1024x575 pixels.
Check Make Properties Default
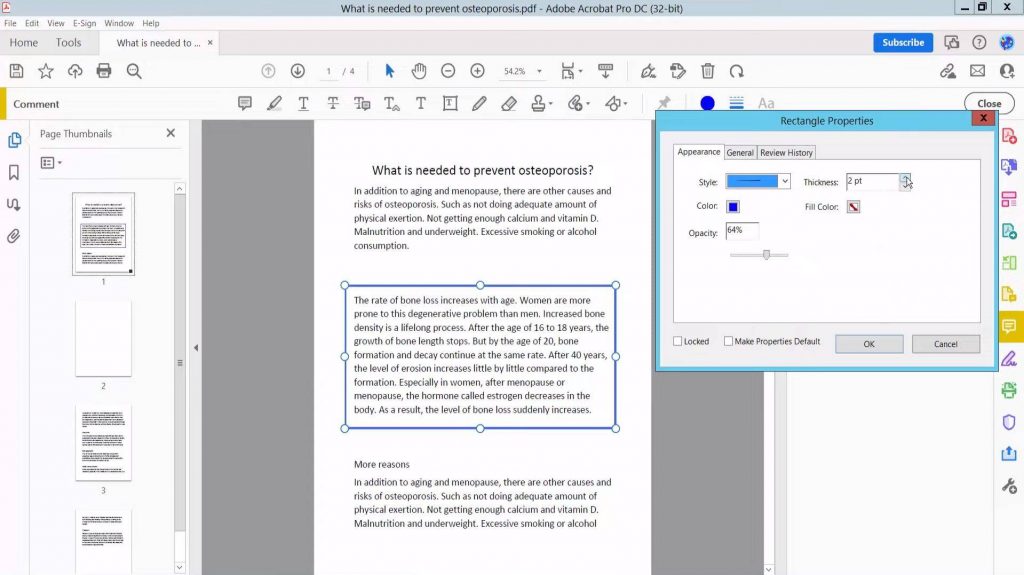click(728, 341)
